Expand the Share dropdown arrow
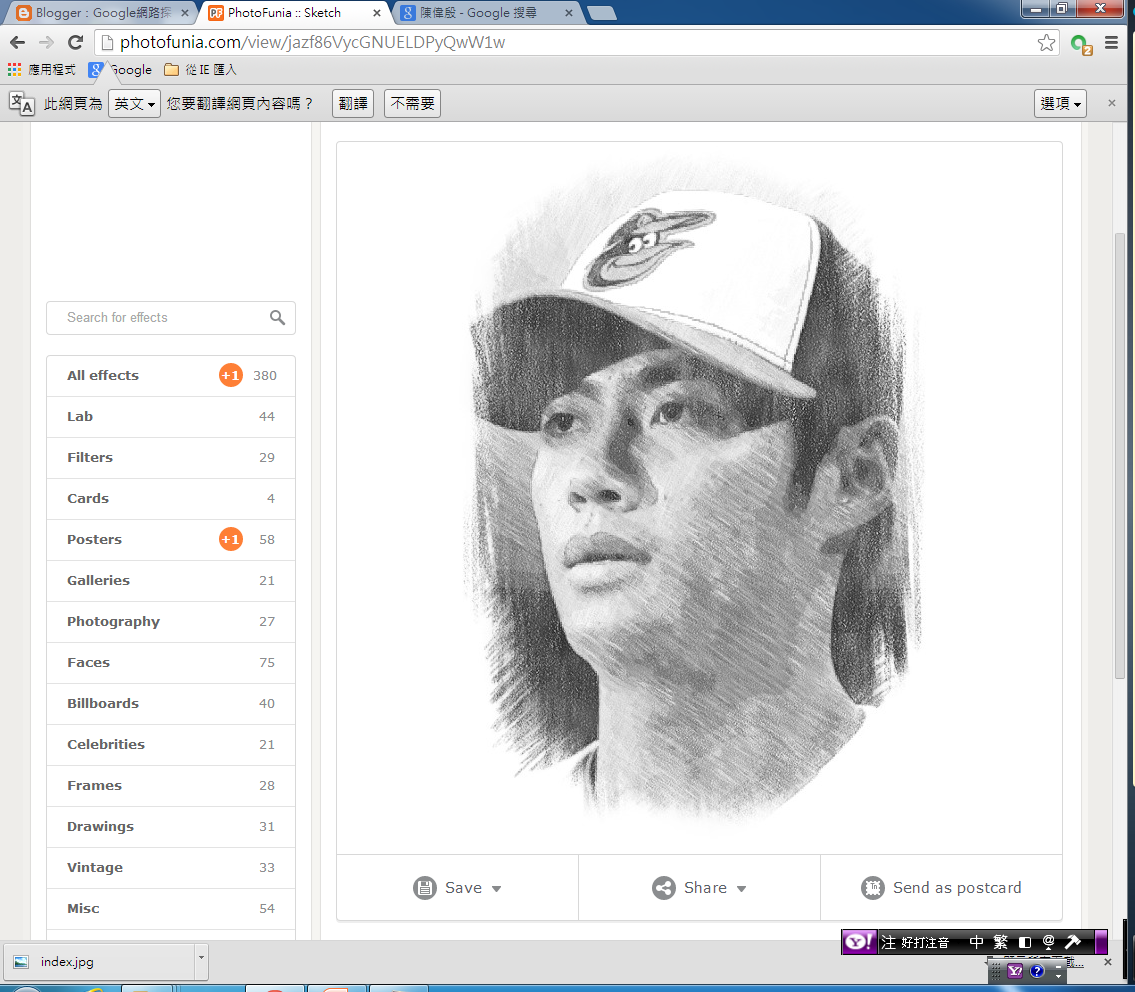This screenshot has height=992, width=1135. pos(741,889)
